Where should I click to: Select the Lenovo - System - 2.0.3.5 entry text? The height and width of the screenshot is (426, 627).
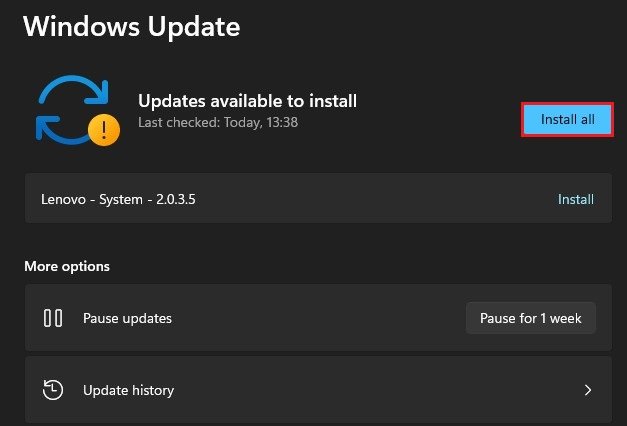click(x=118, y=199)
